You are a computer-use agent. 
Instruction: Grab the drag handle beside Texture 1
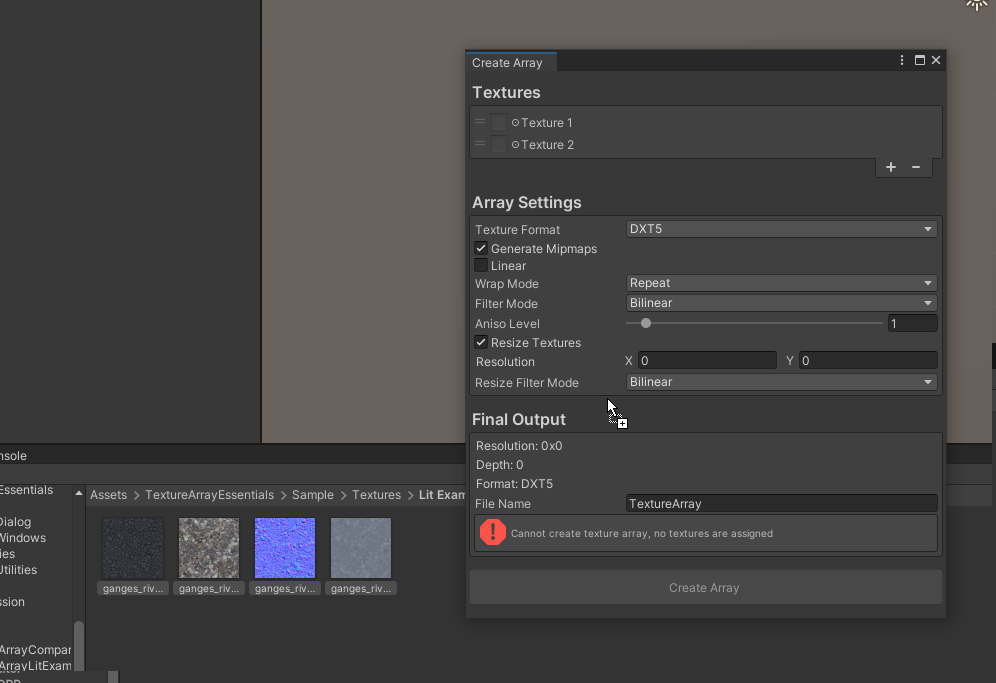coord(480,122)
